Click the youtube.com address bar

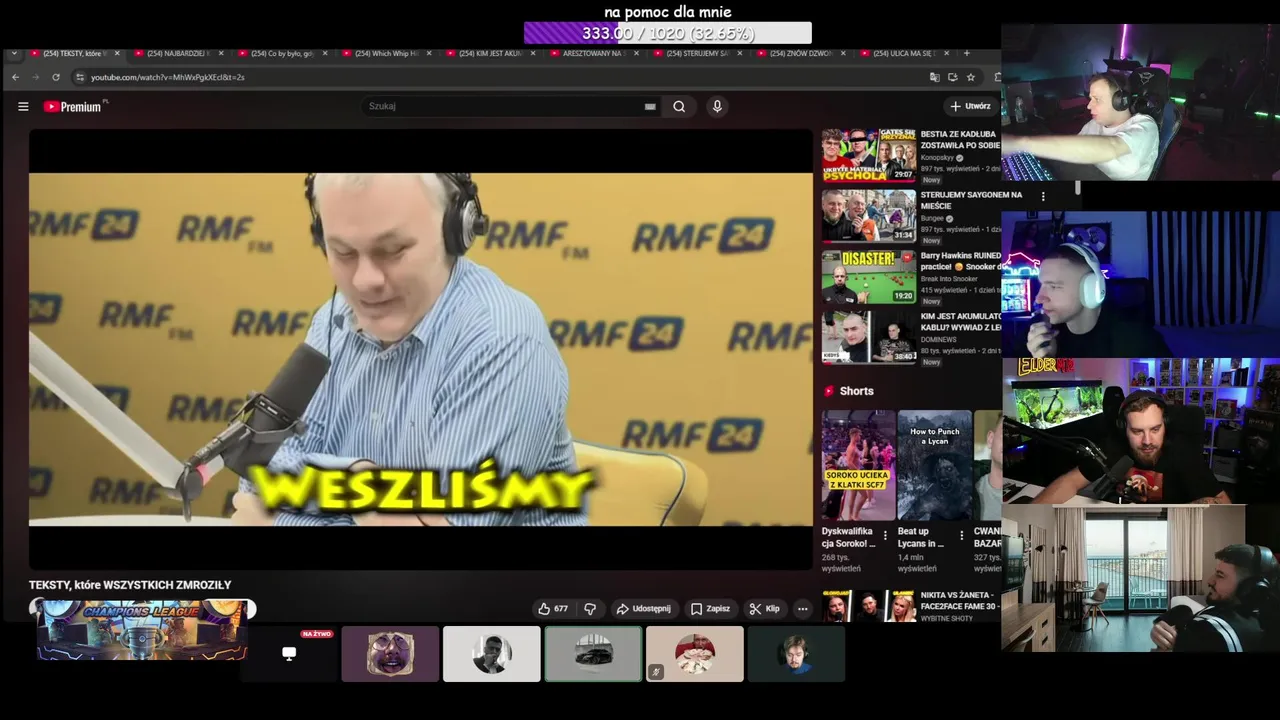coord(500,77)
